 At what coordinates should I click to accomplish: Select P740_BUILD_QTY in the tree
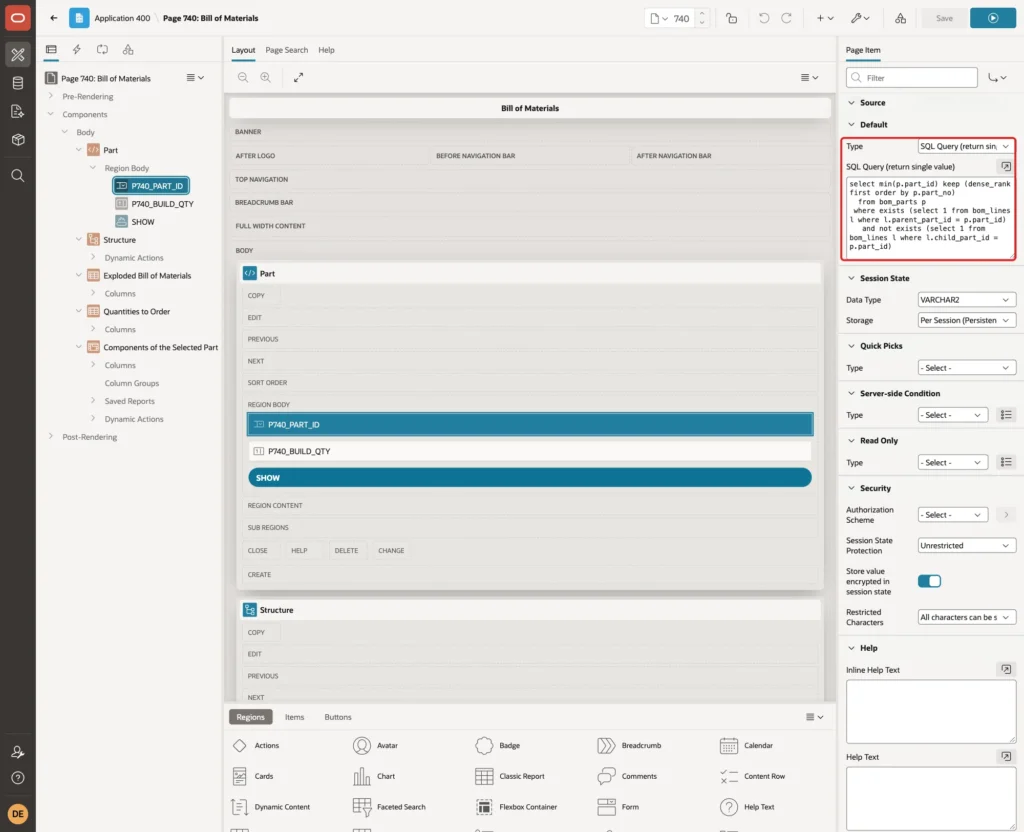coord(162,204)
